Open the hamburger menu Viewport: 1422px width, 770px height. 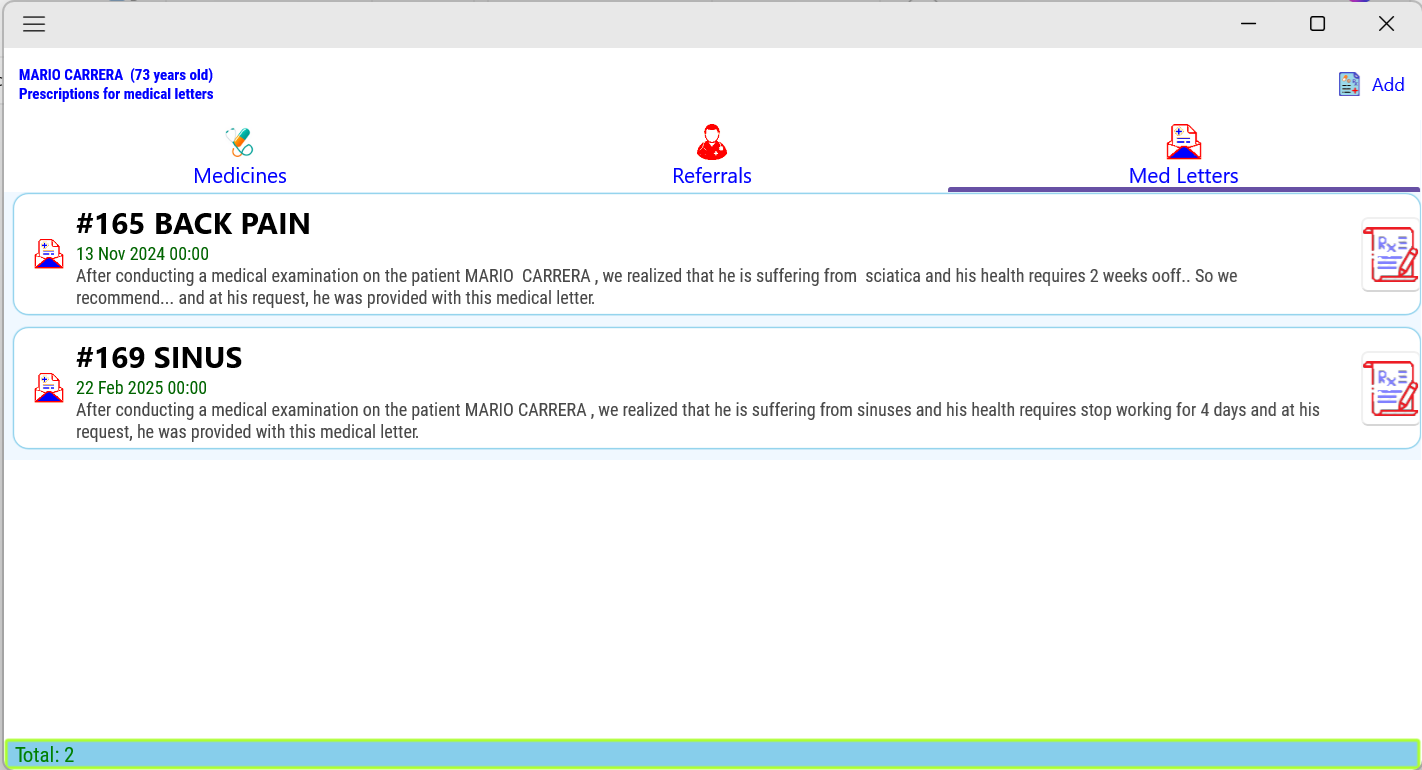click(33, 24)
